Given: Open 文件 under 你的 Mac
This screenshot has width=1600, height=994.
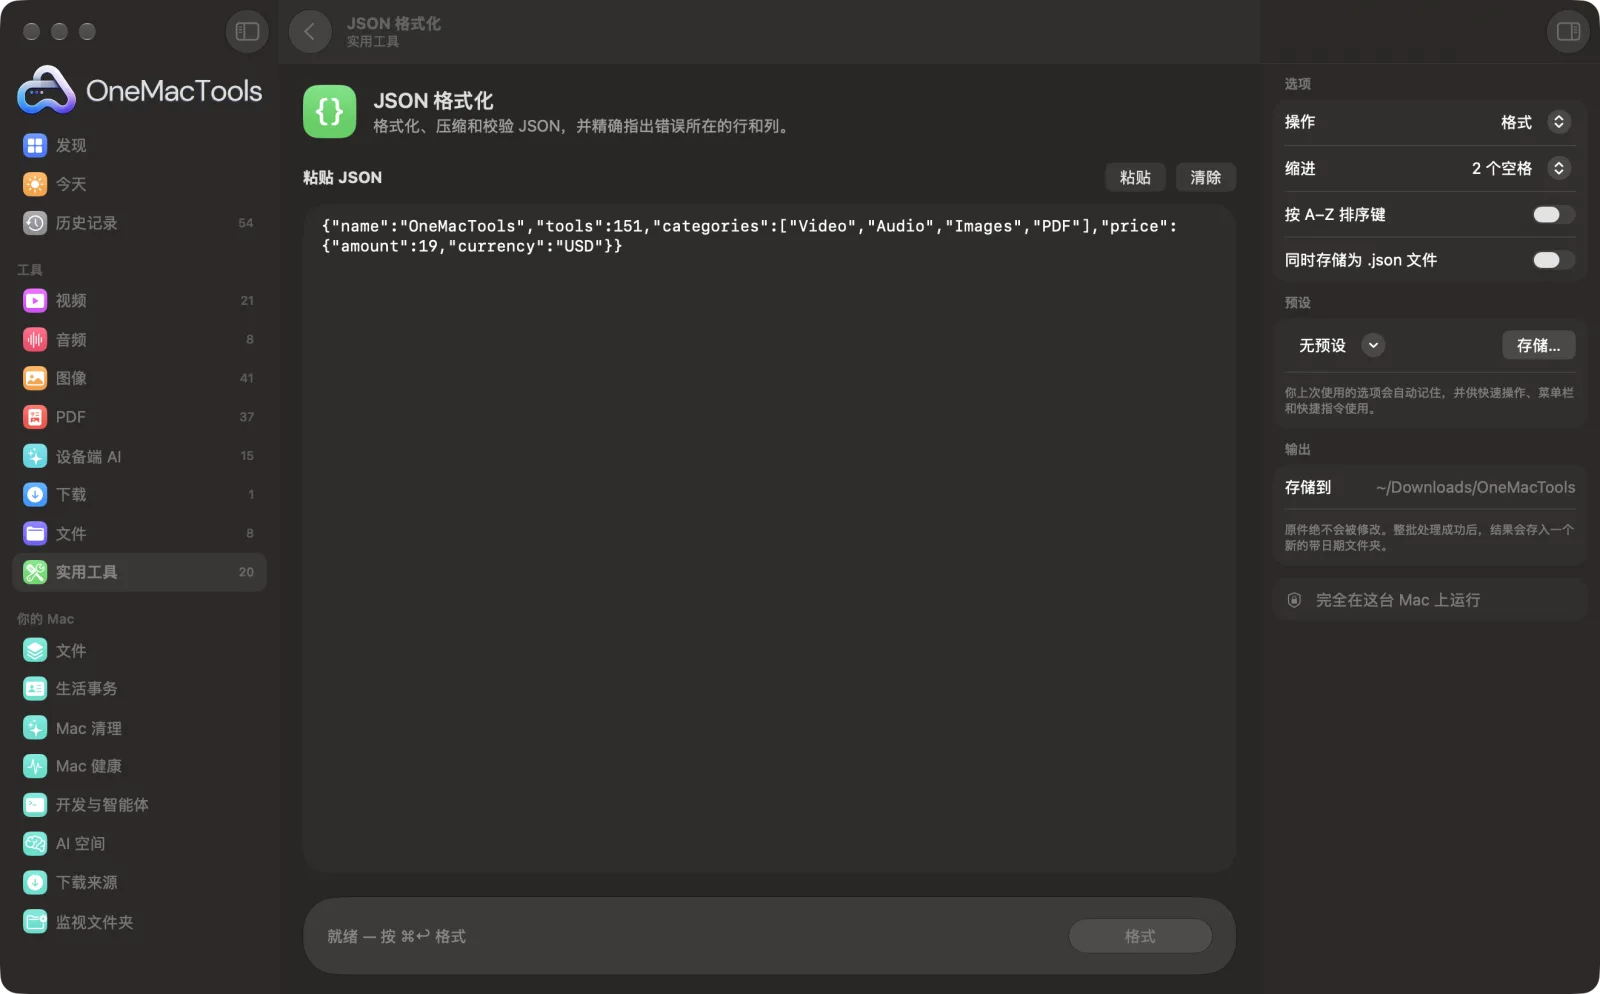Looking at the screenshot, I should coord(139,650).
